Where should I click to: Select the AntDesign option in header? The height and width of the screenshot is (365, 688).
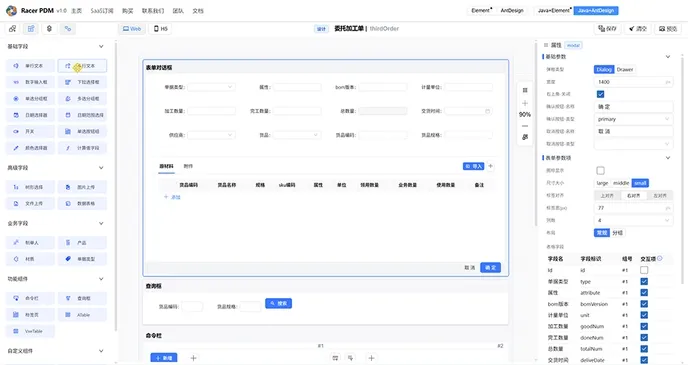(512, 11)
